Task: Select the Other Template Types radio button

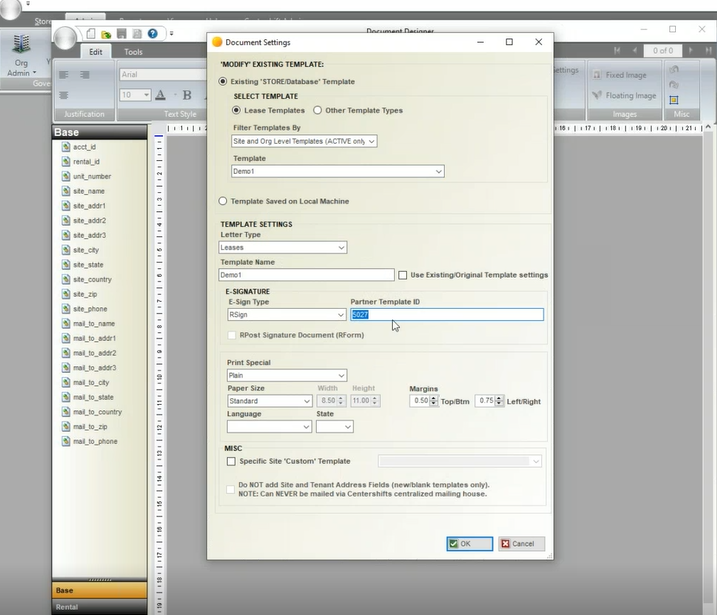Action: (318, 110)
